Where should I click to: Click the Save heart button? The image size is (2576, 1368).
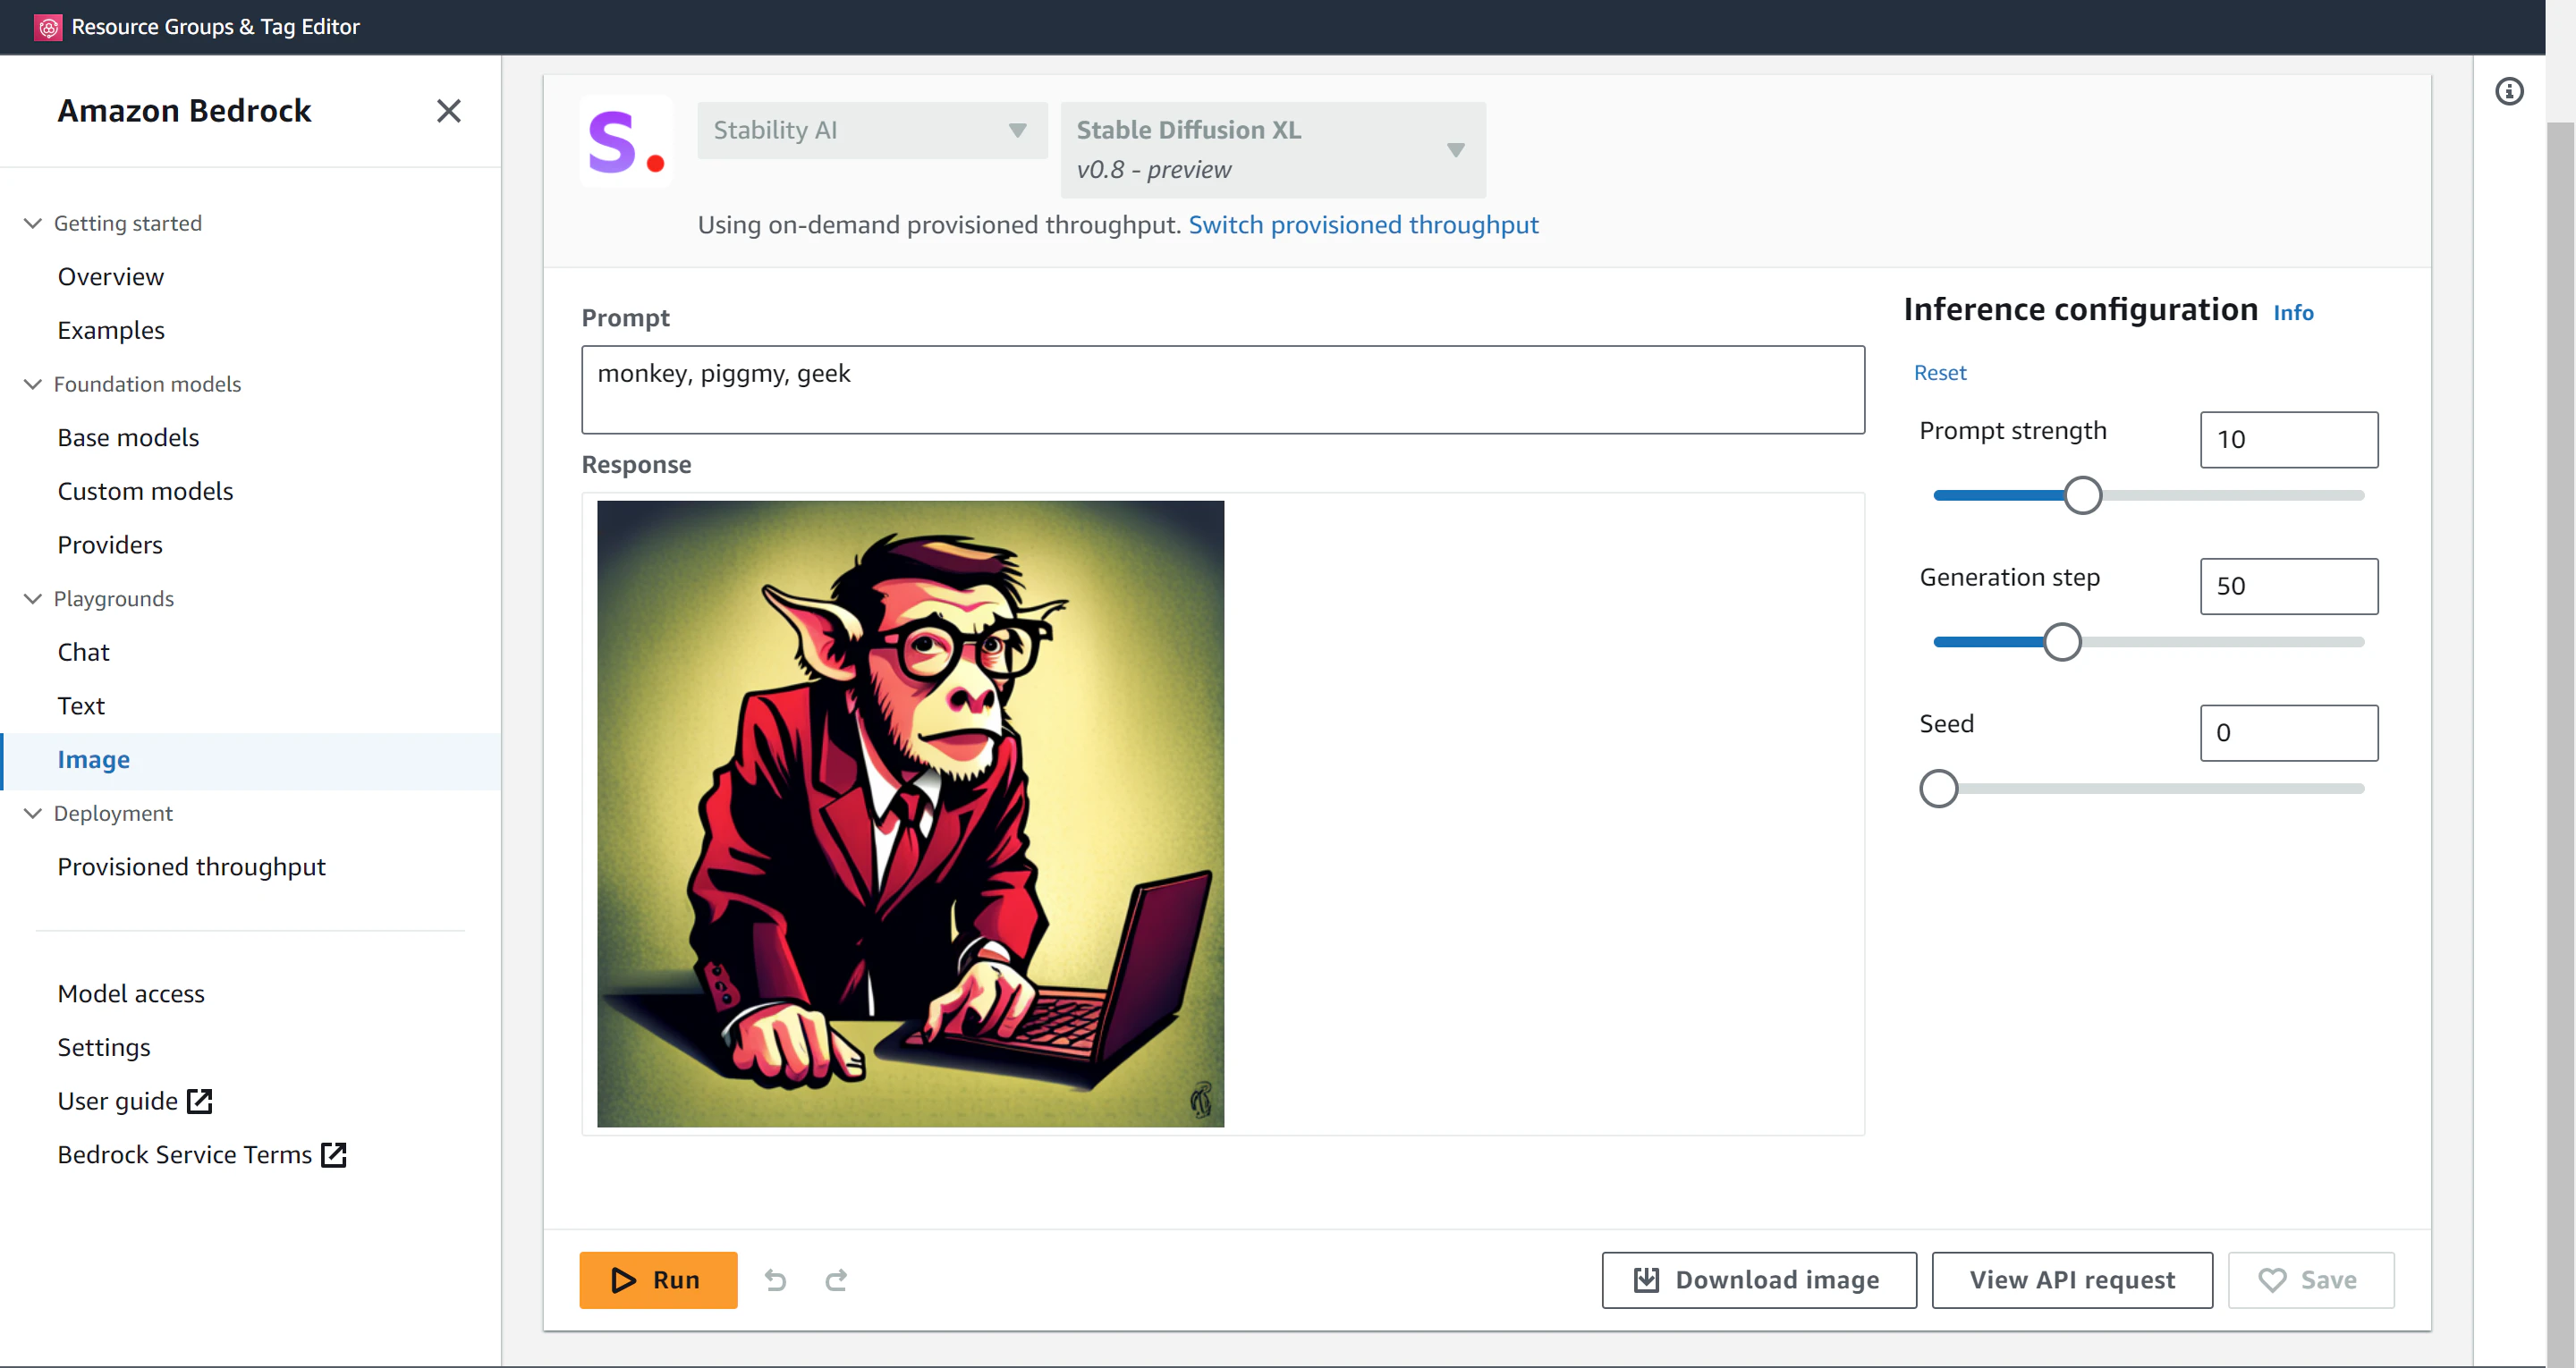click(2310, 1280)
